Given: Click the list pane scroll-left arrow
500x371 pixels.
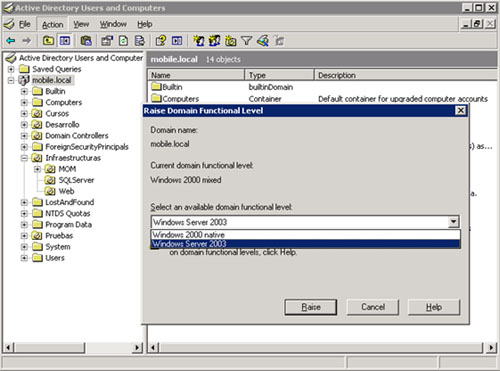Looking at the screenshot, I should coord(153,348).
